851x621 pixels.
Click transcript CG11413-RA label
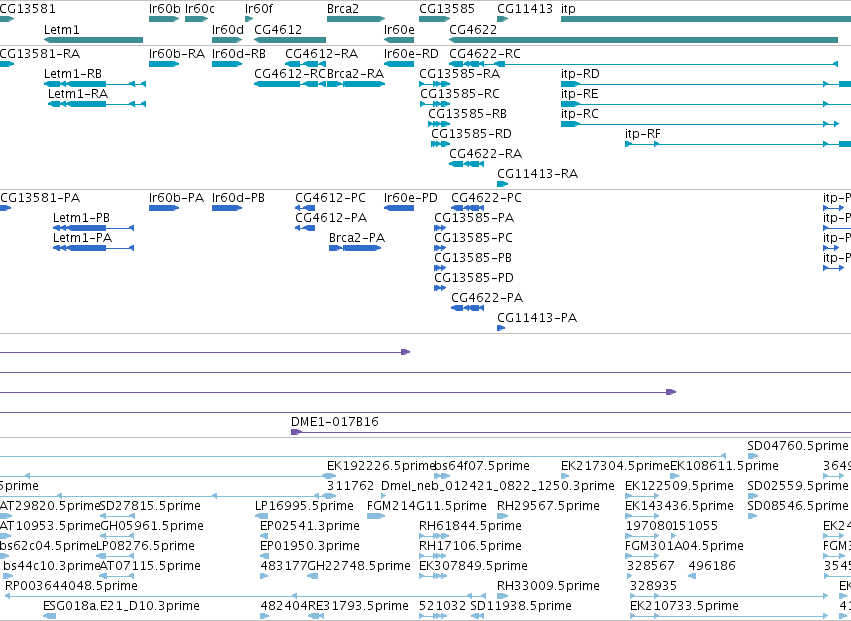(x=537, y=174)
